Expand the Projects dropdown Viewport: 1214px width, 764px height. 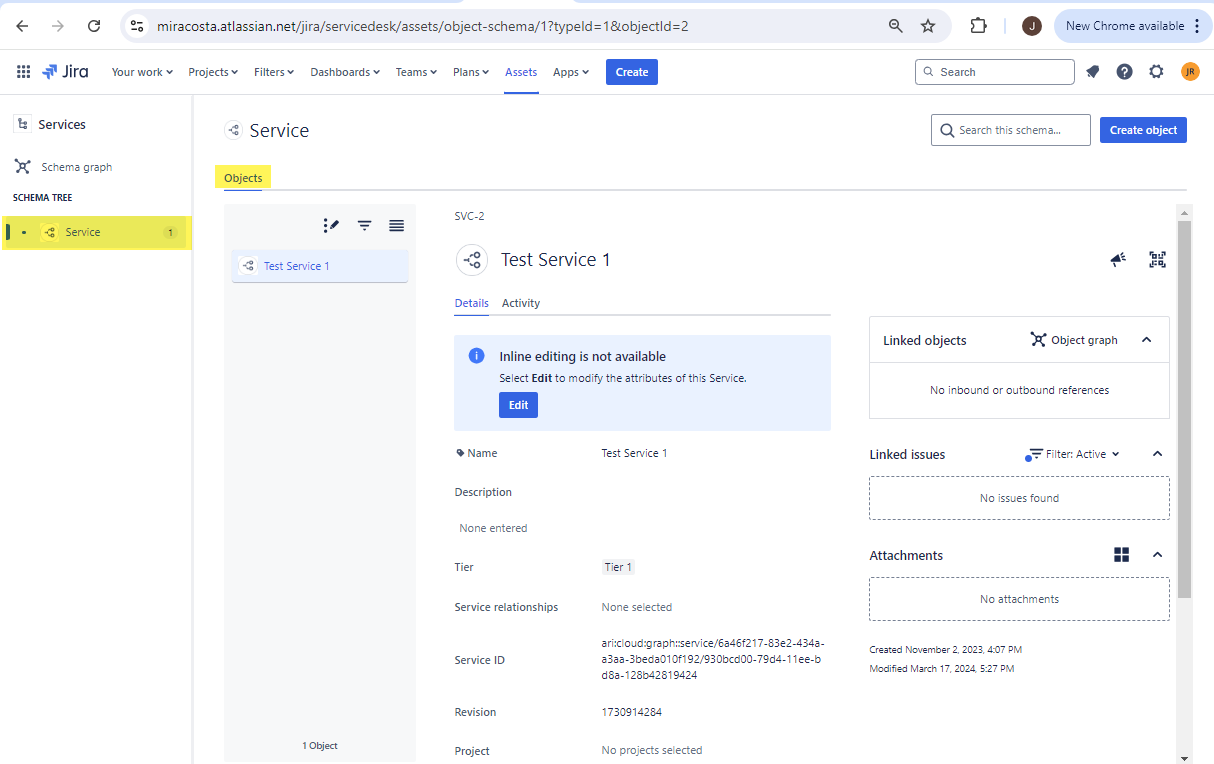click(213, 72)
